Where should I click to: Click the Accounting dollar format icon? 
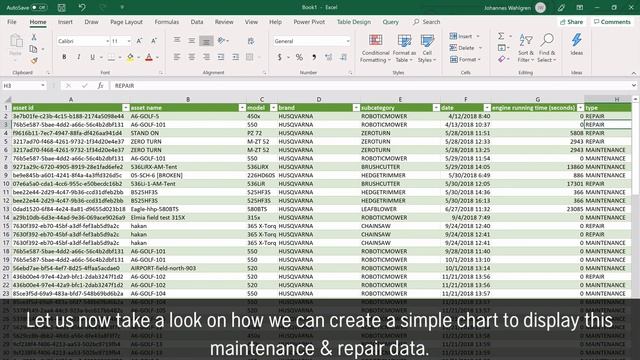tap(280, 57)
